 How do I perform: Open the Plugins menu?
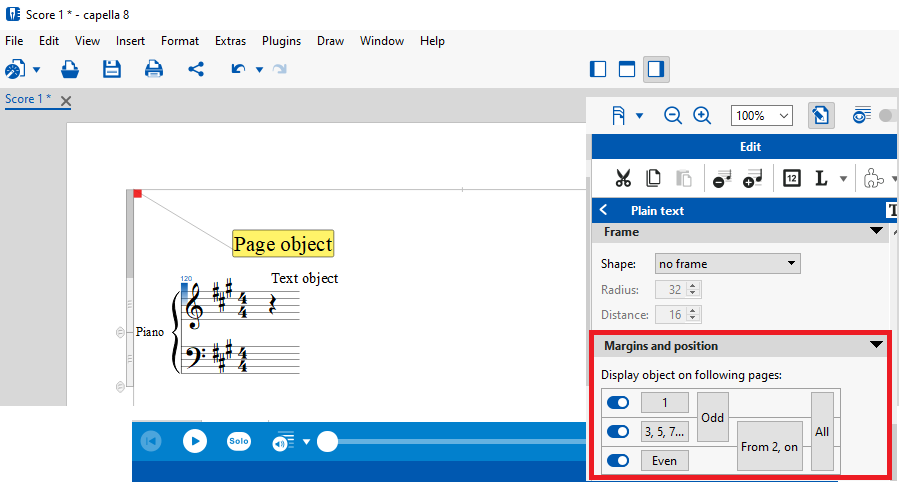click(282, 41)
